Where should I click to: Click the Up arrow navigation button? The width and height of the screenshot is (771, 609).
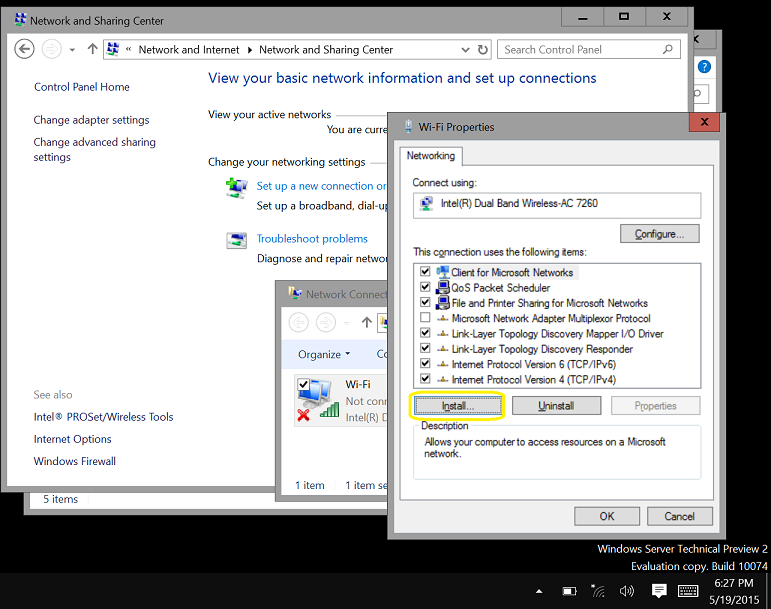[93, 49]
